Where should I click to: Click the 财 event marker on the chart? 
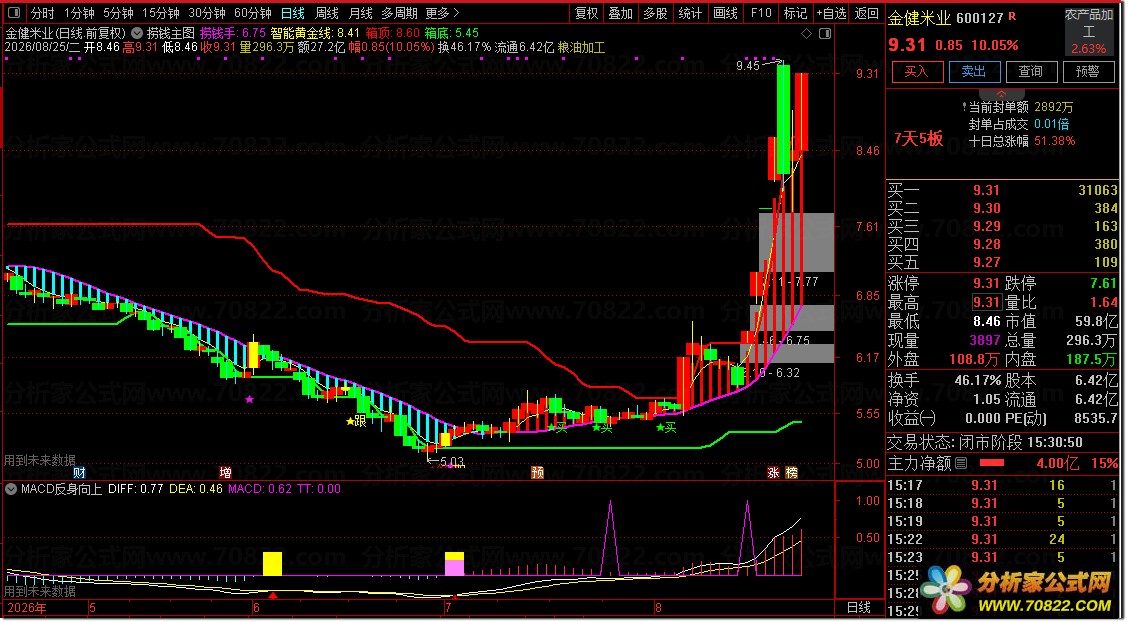79,472
